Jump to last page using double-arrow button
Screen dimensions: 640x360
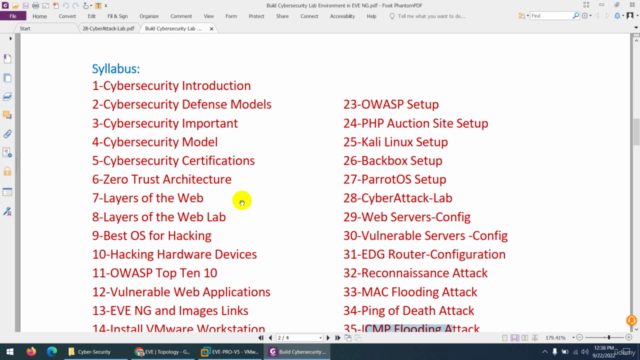pos(338,338)
